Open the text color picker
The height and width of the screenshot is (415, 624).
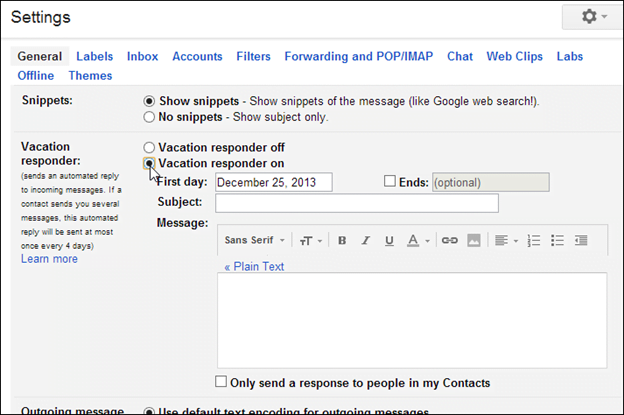pyautogui.click(x=418, y=240)
